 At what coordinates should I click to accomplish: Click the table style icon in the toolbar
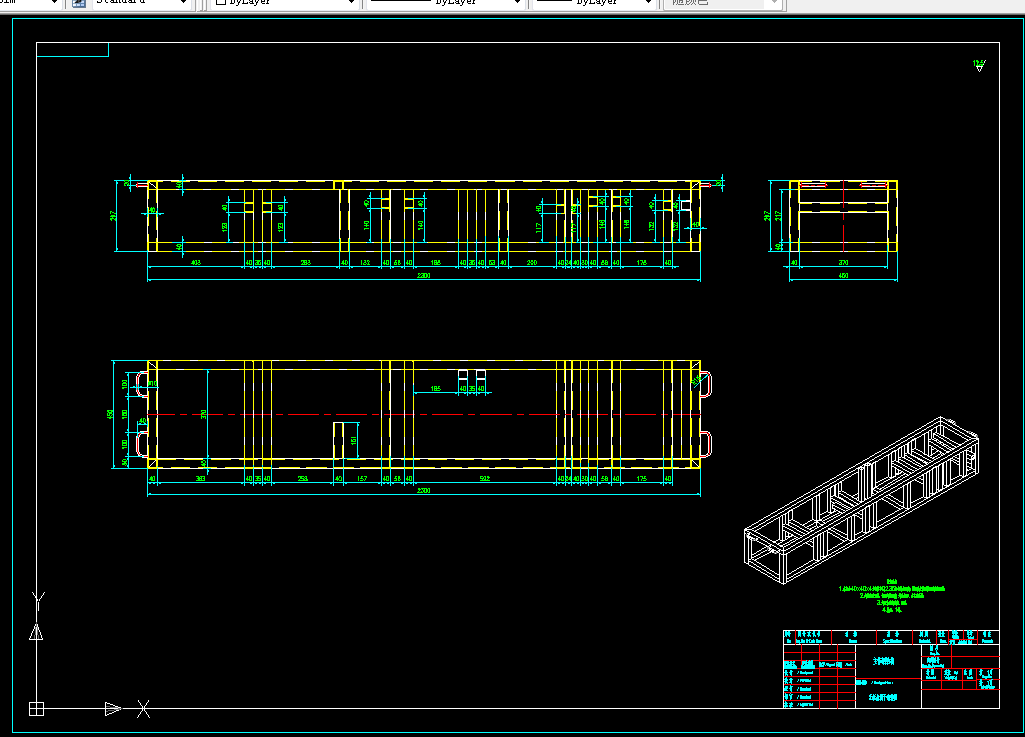(x=78, y=3)
